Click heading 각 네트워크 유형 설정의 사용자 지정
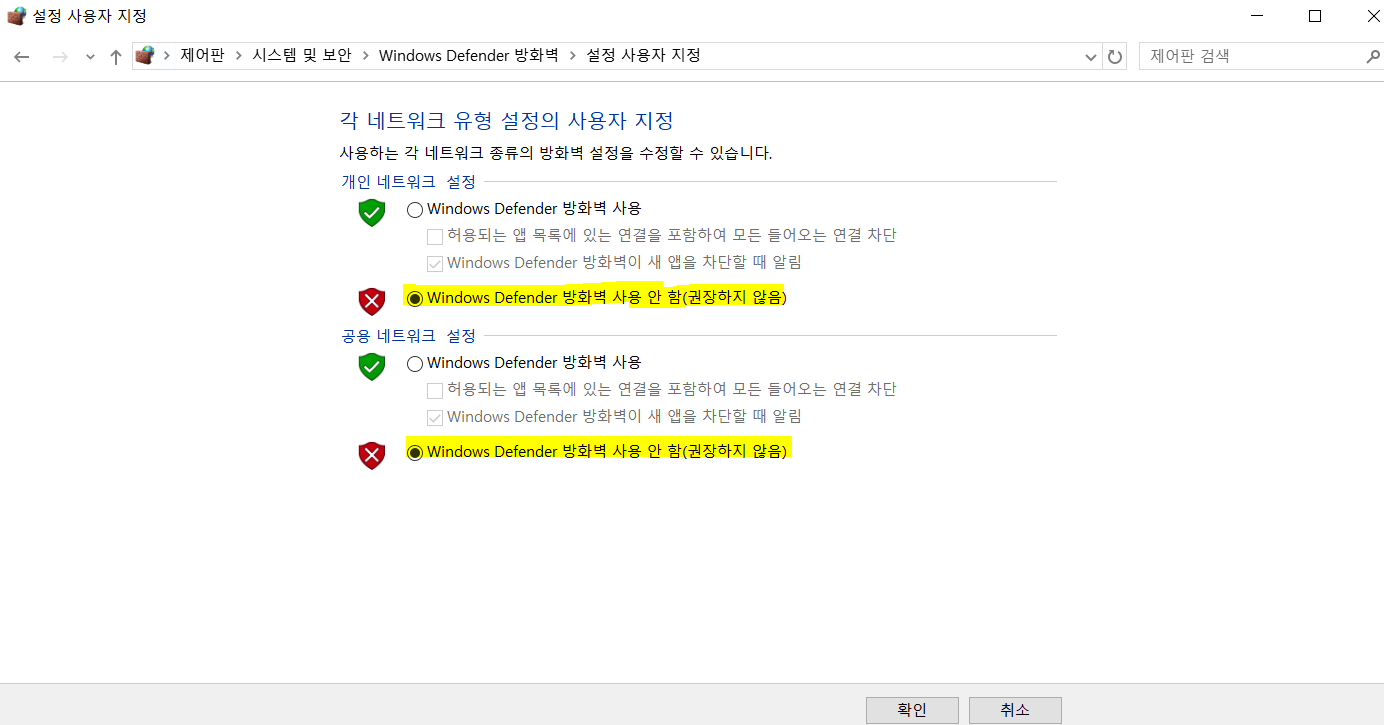This screenshot has height=725, width=1384. coord(507,121)
